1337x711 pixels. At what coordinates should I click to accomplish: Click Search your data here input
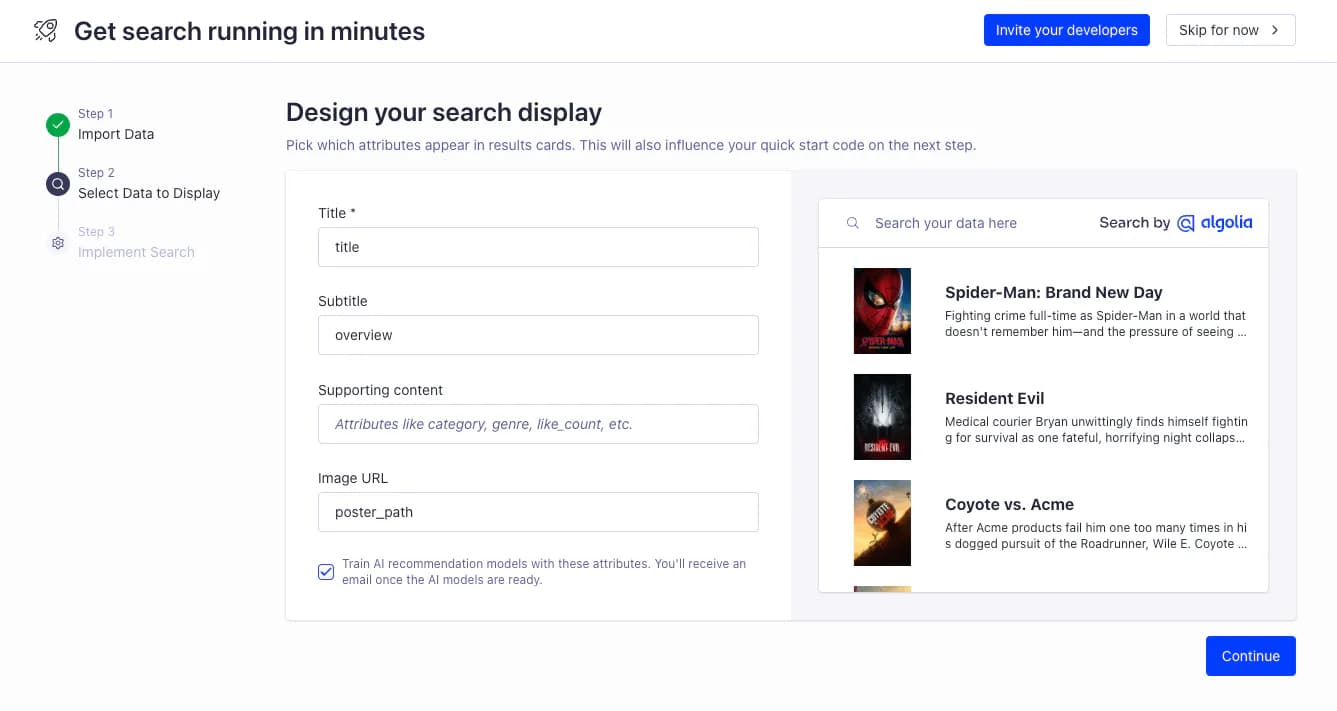[946, 223]
